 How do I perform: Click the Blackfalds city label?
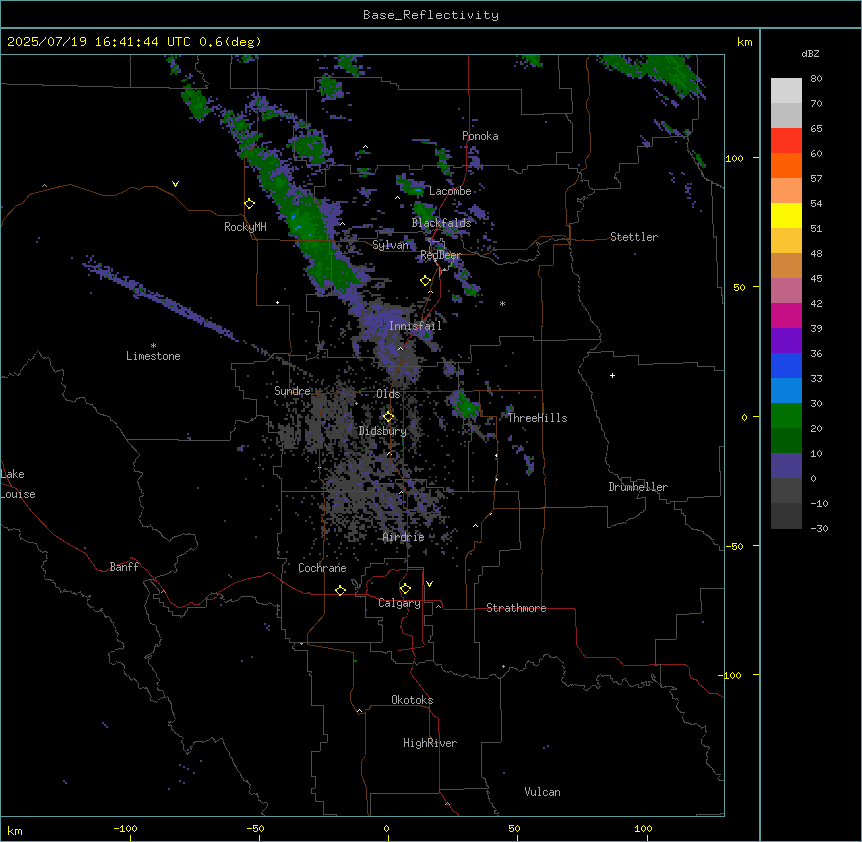click(441, 223)
